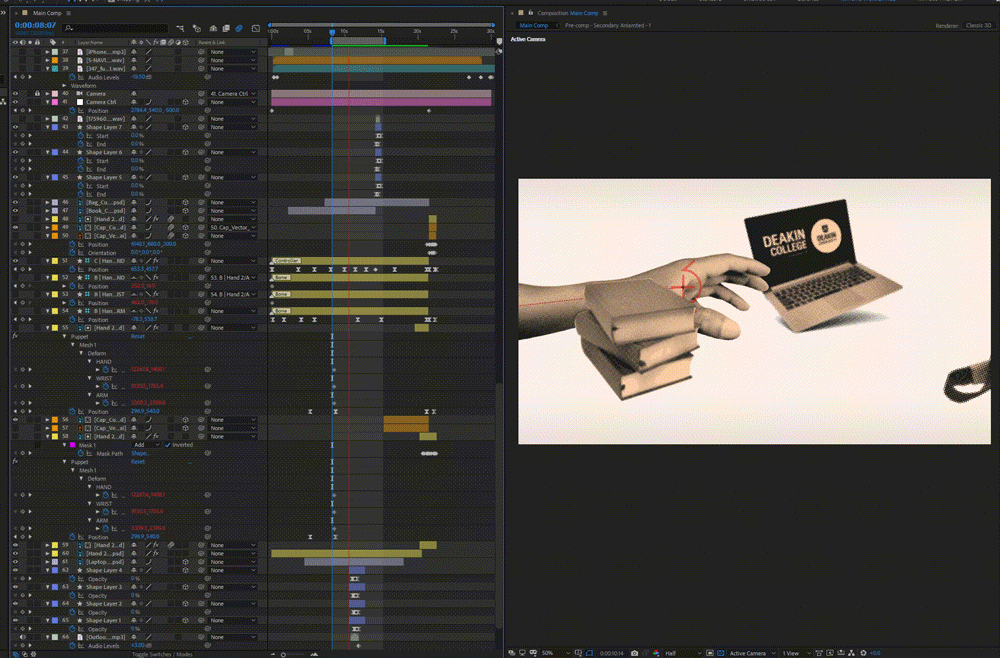Click stopwatch for Camera Ctrl Position
The width and height of the screenshot is (1000, 658).
72,110
